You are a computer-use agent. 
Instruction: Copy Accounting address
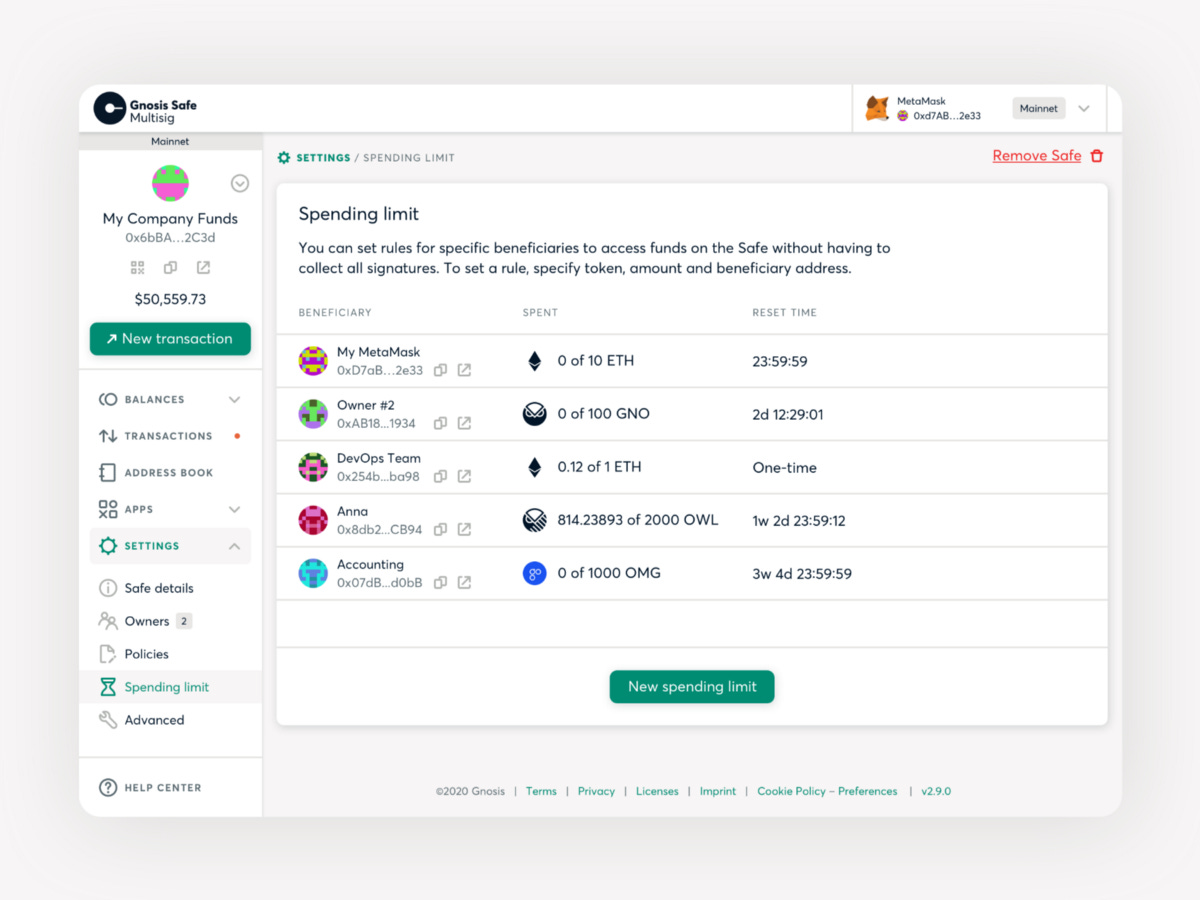440,582
